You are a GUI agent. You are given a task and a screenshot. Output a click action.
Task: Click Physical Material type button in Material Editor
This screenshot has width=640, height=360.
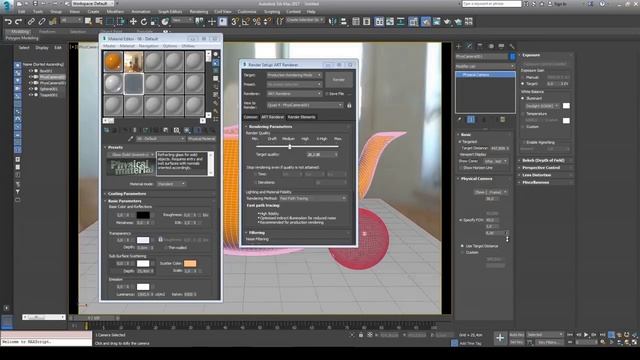coord(202,139)
